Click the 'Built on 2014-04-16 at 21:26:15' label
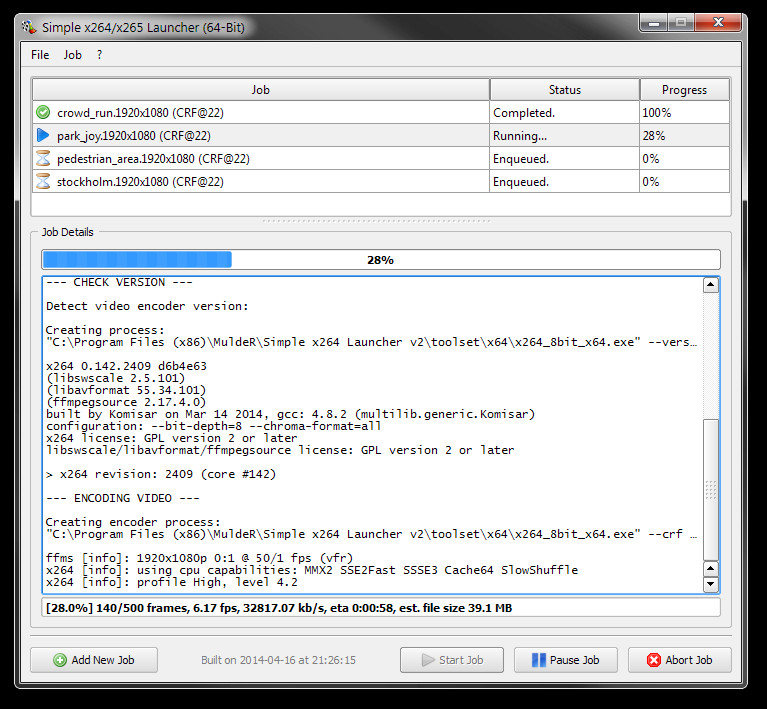This screenshot has height=709, width=767. pos(278,660)
